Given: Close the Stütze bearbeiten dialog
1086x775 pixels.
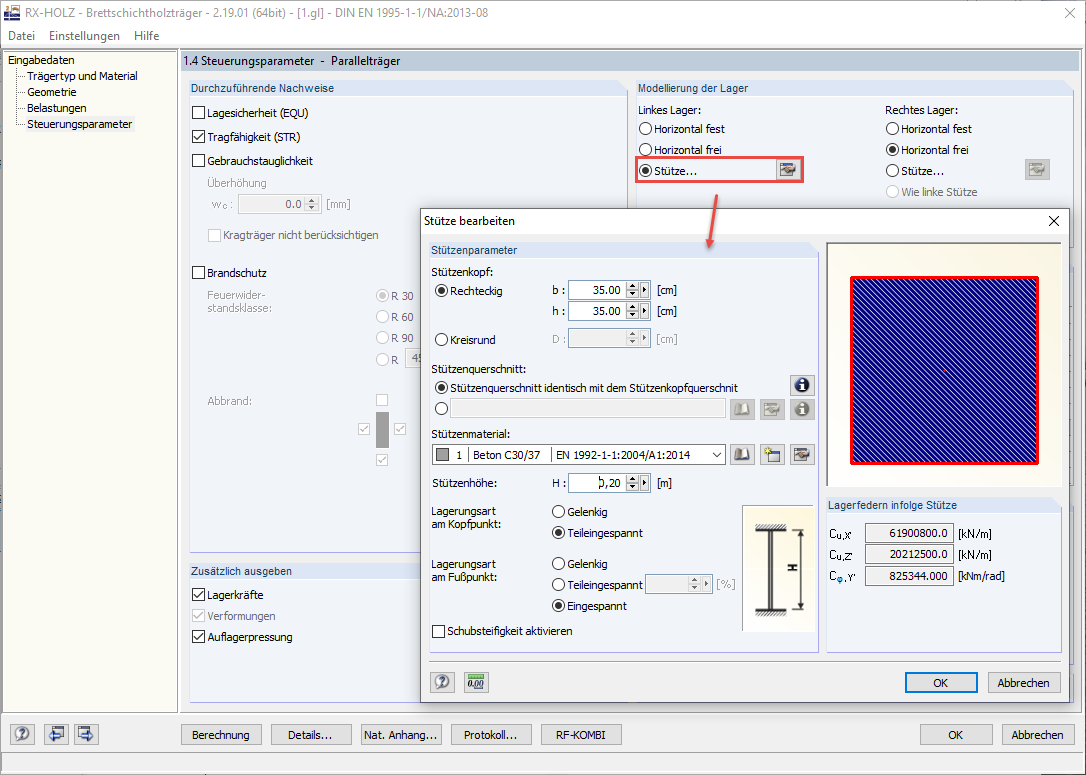Looking at the screenshot, I should pos(1053,221).
